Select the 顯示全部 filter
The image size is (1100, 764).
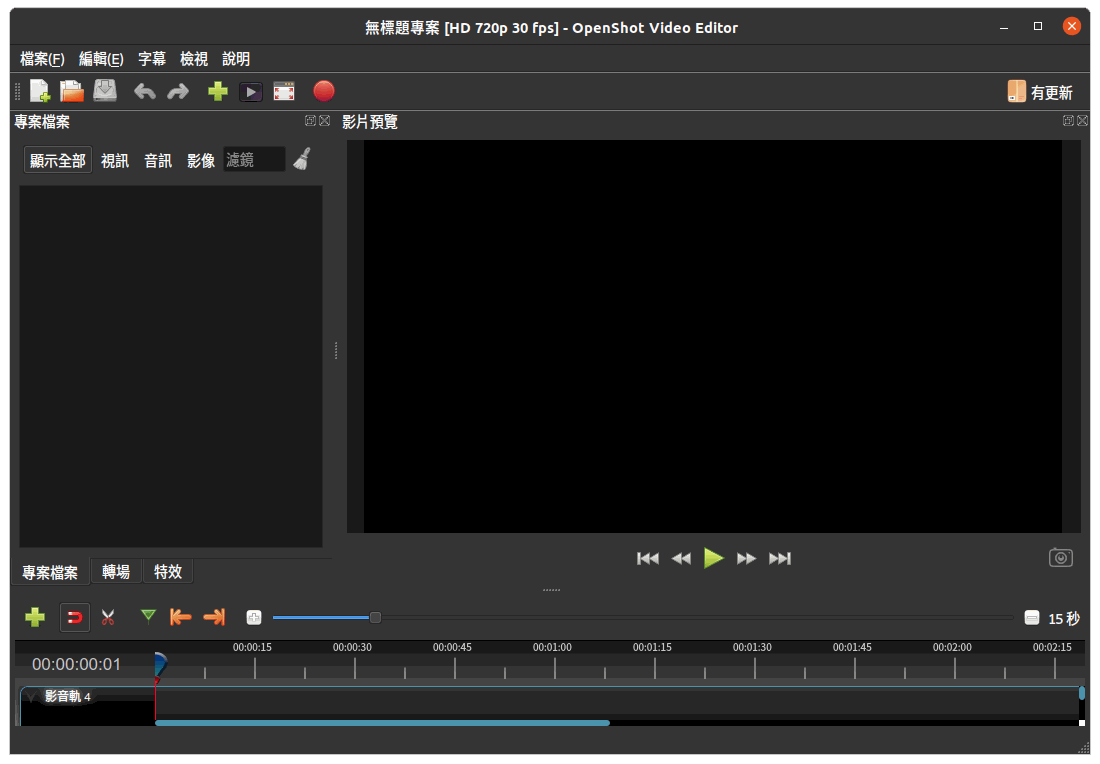(58, 161)
